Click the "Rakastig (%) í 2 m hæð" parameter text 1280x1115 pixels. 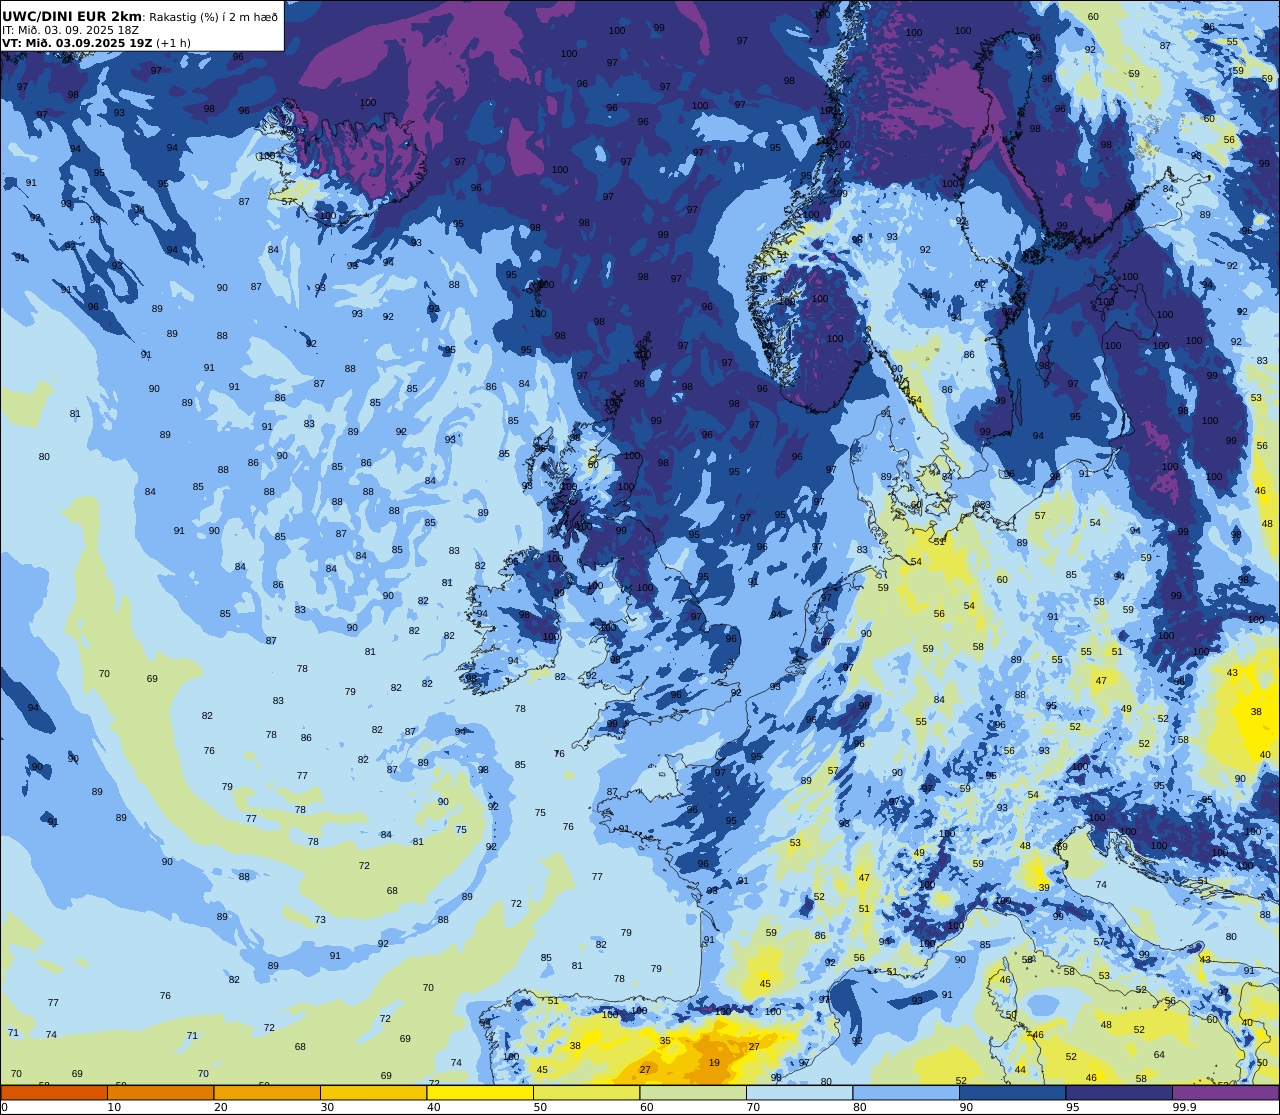coord(213,16)
